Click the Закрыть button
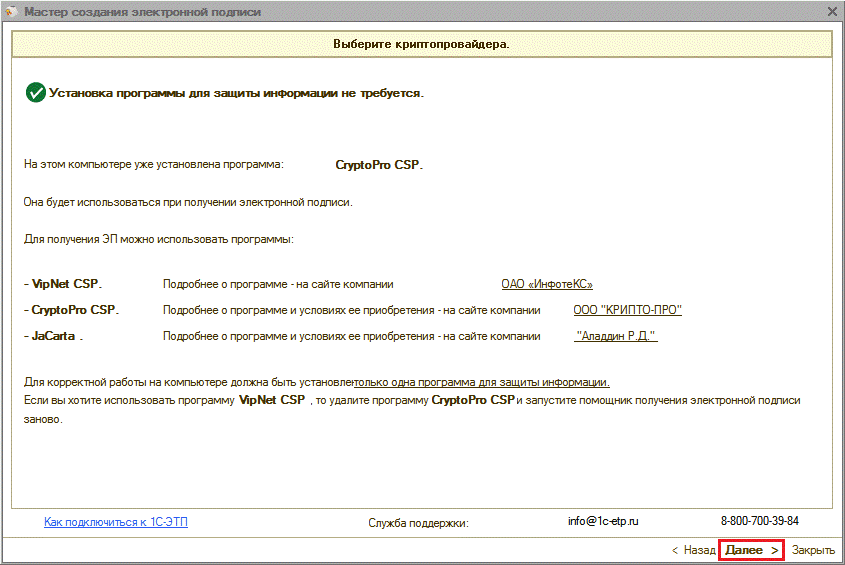The width and height of the screenshot is (845, 565). pos(813,550)
